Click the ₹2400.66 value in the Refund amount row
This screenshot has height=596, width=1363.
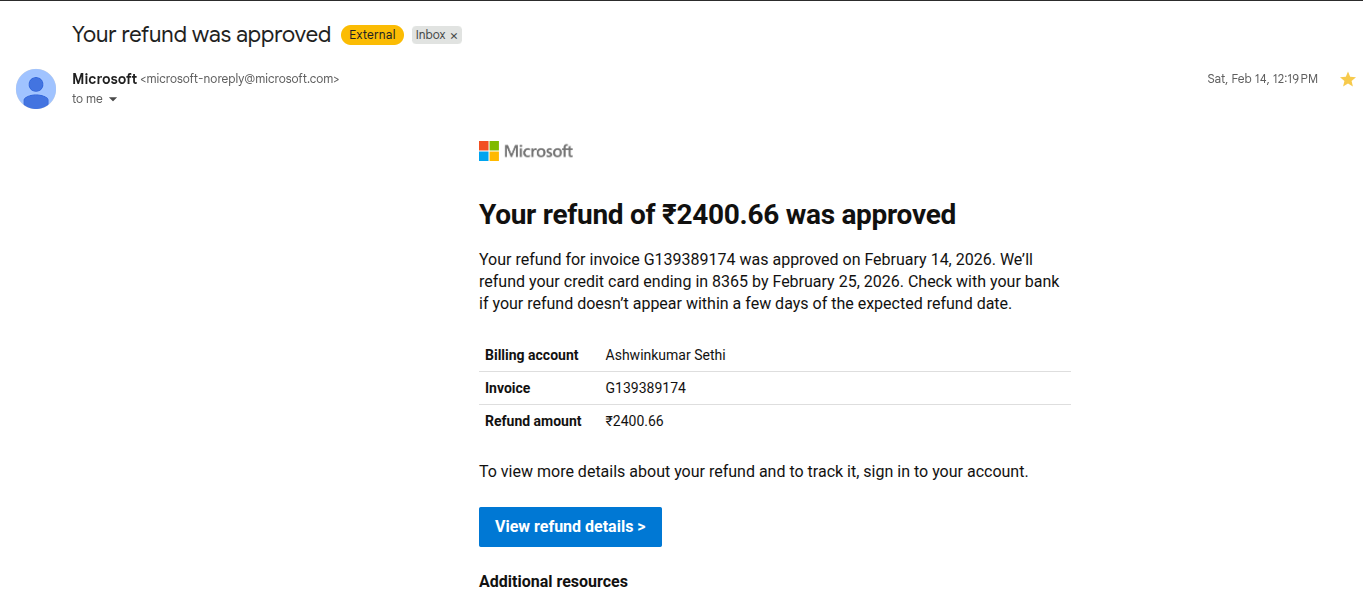634,421
